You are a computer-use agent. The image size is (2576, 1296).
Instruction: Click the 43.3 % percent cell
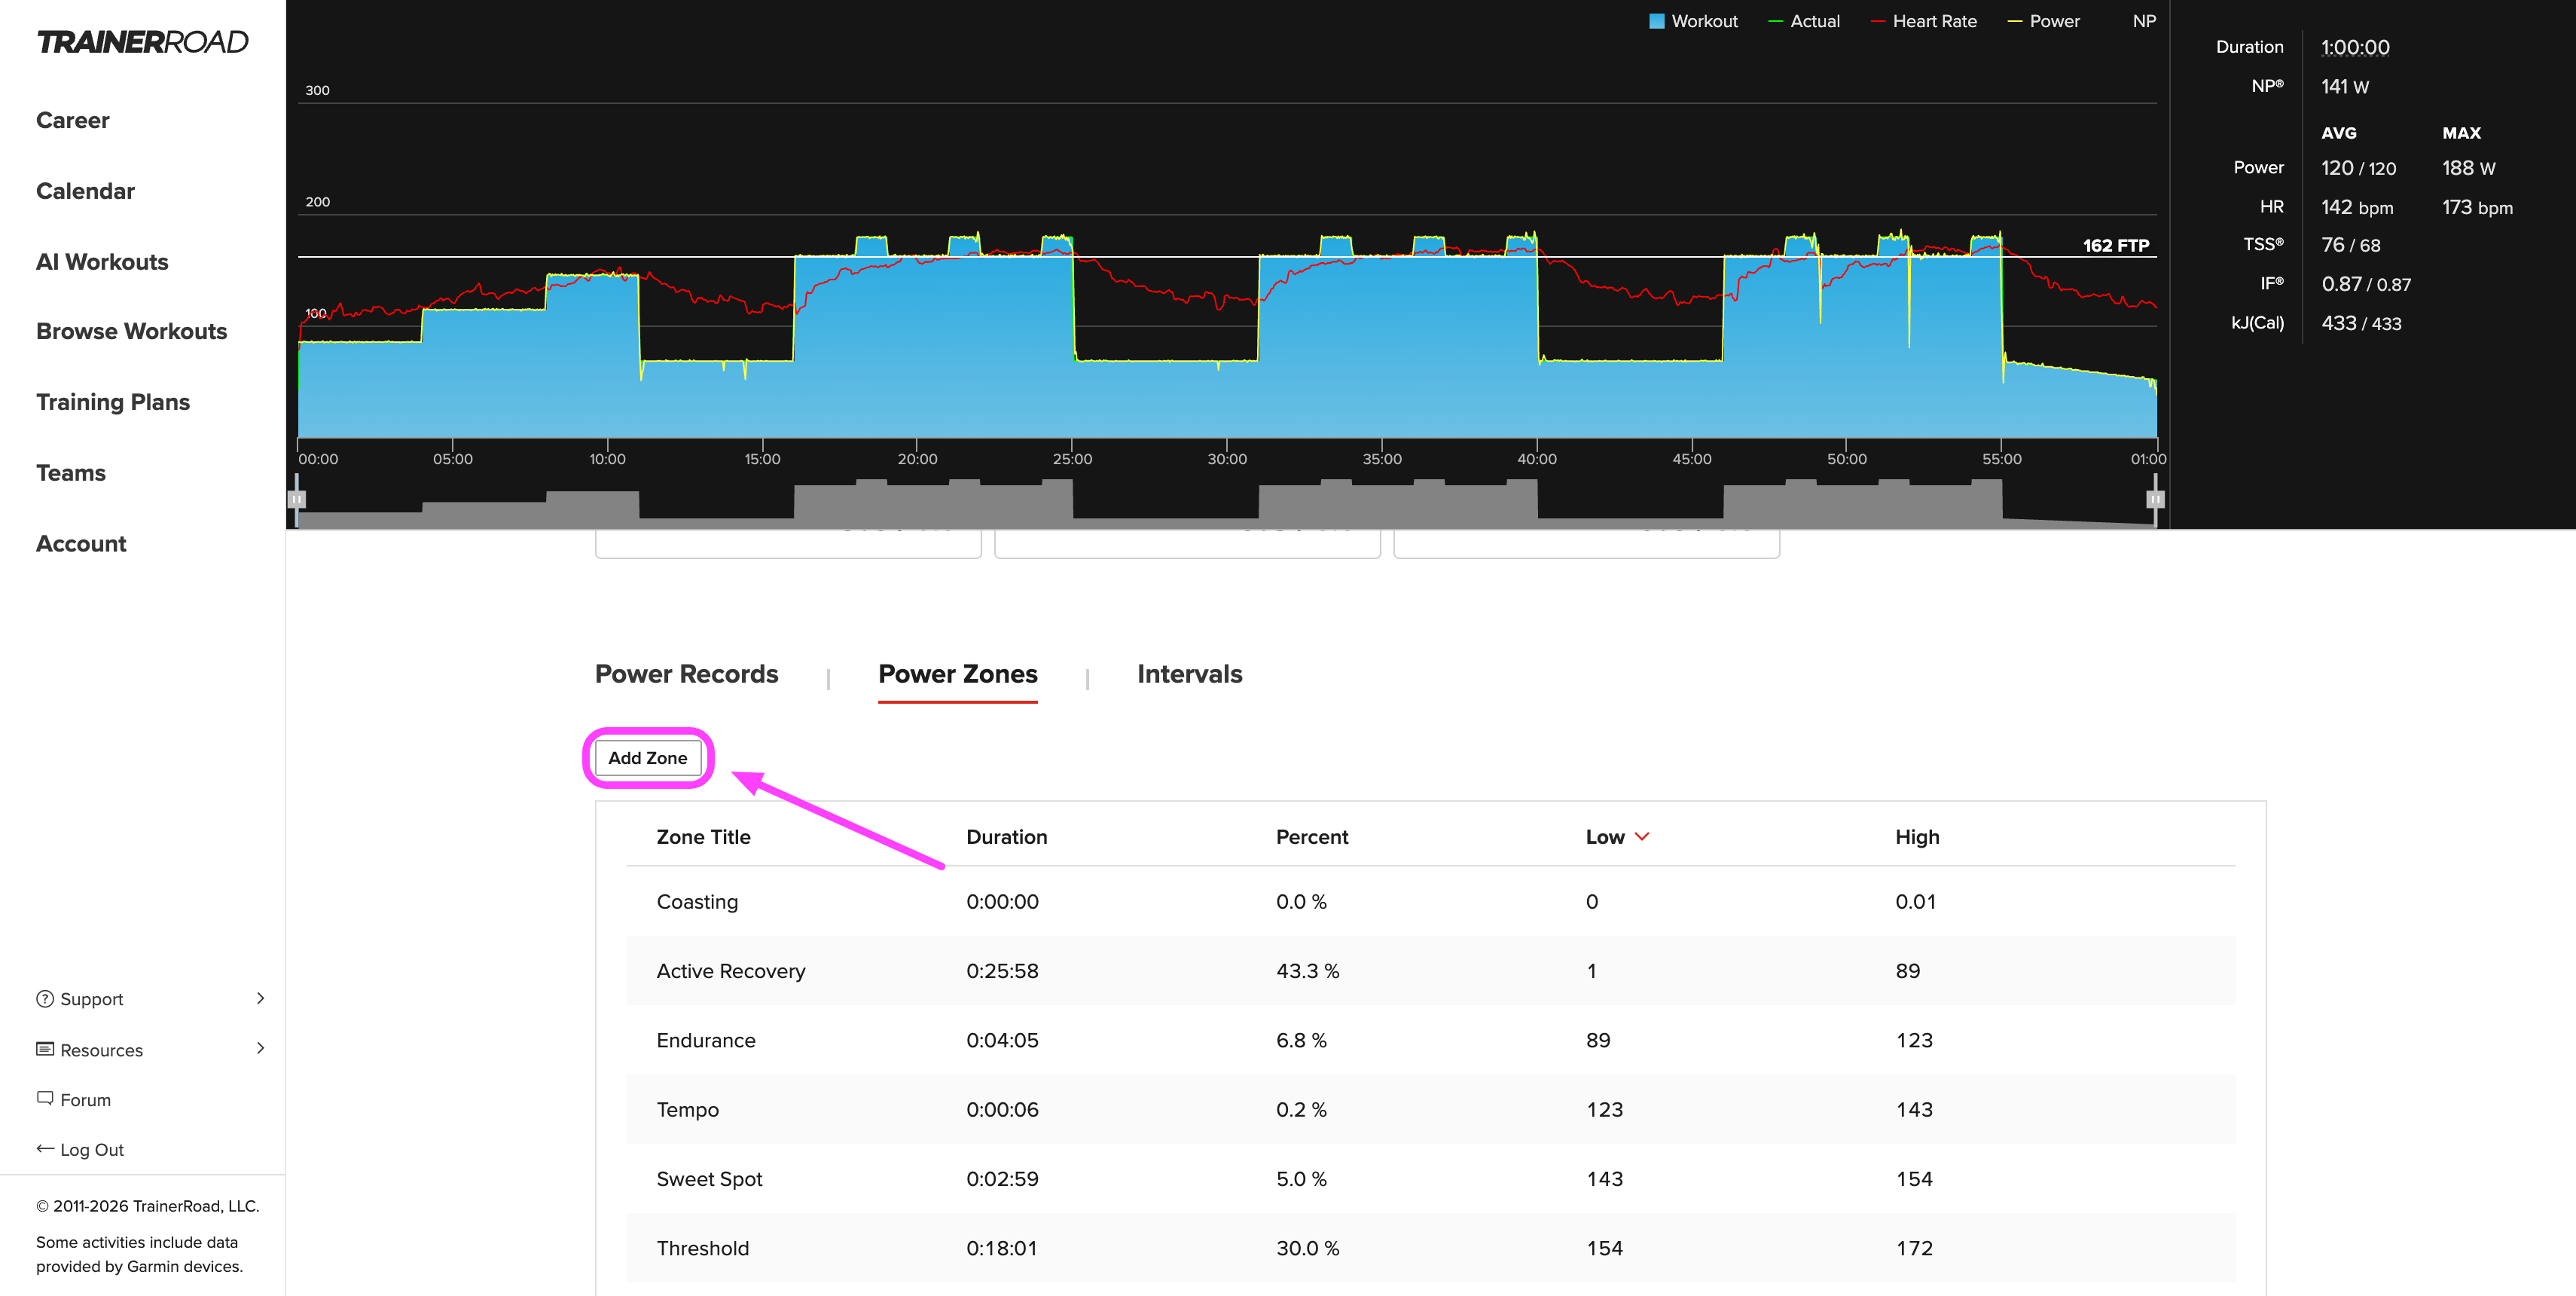pyautogui.click(x=1307, y=971)
